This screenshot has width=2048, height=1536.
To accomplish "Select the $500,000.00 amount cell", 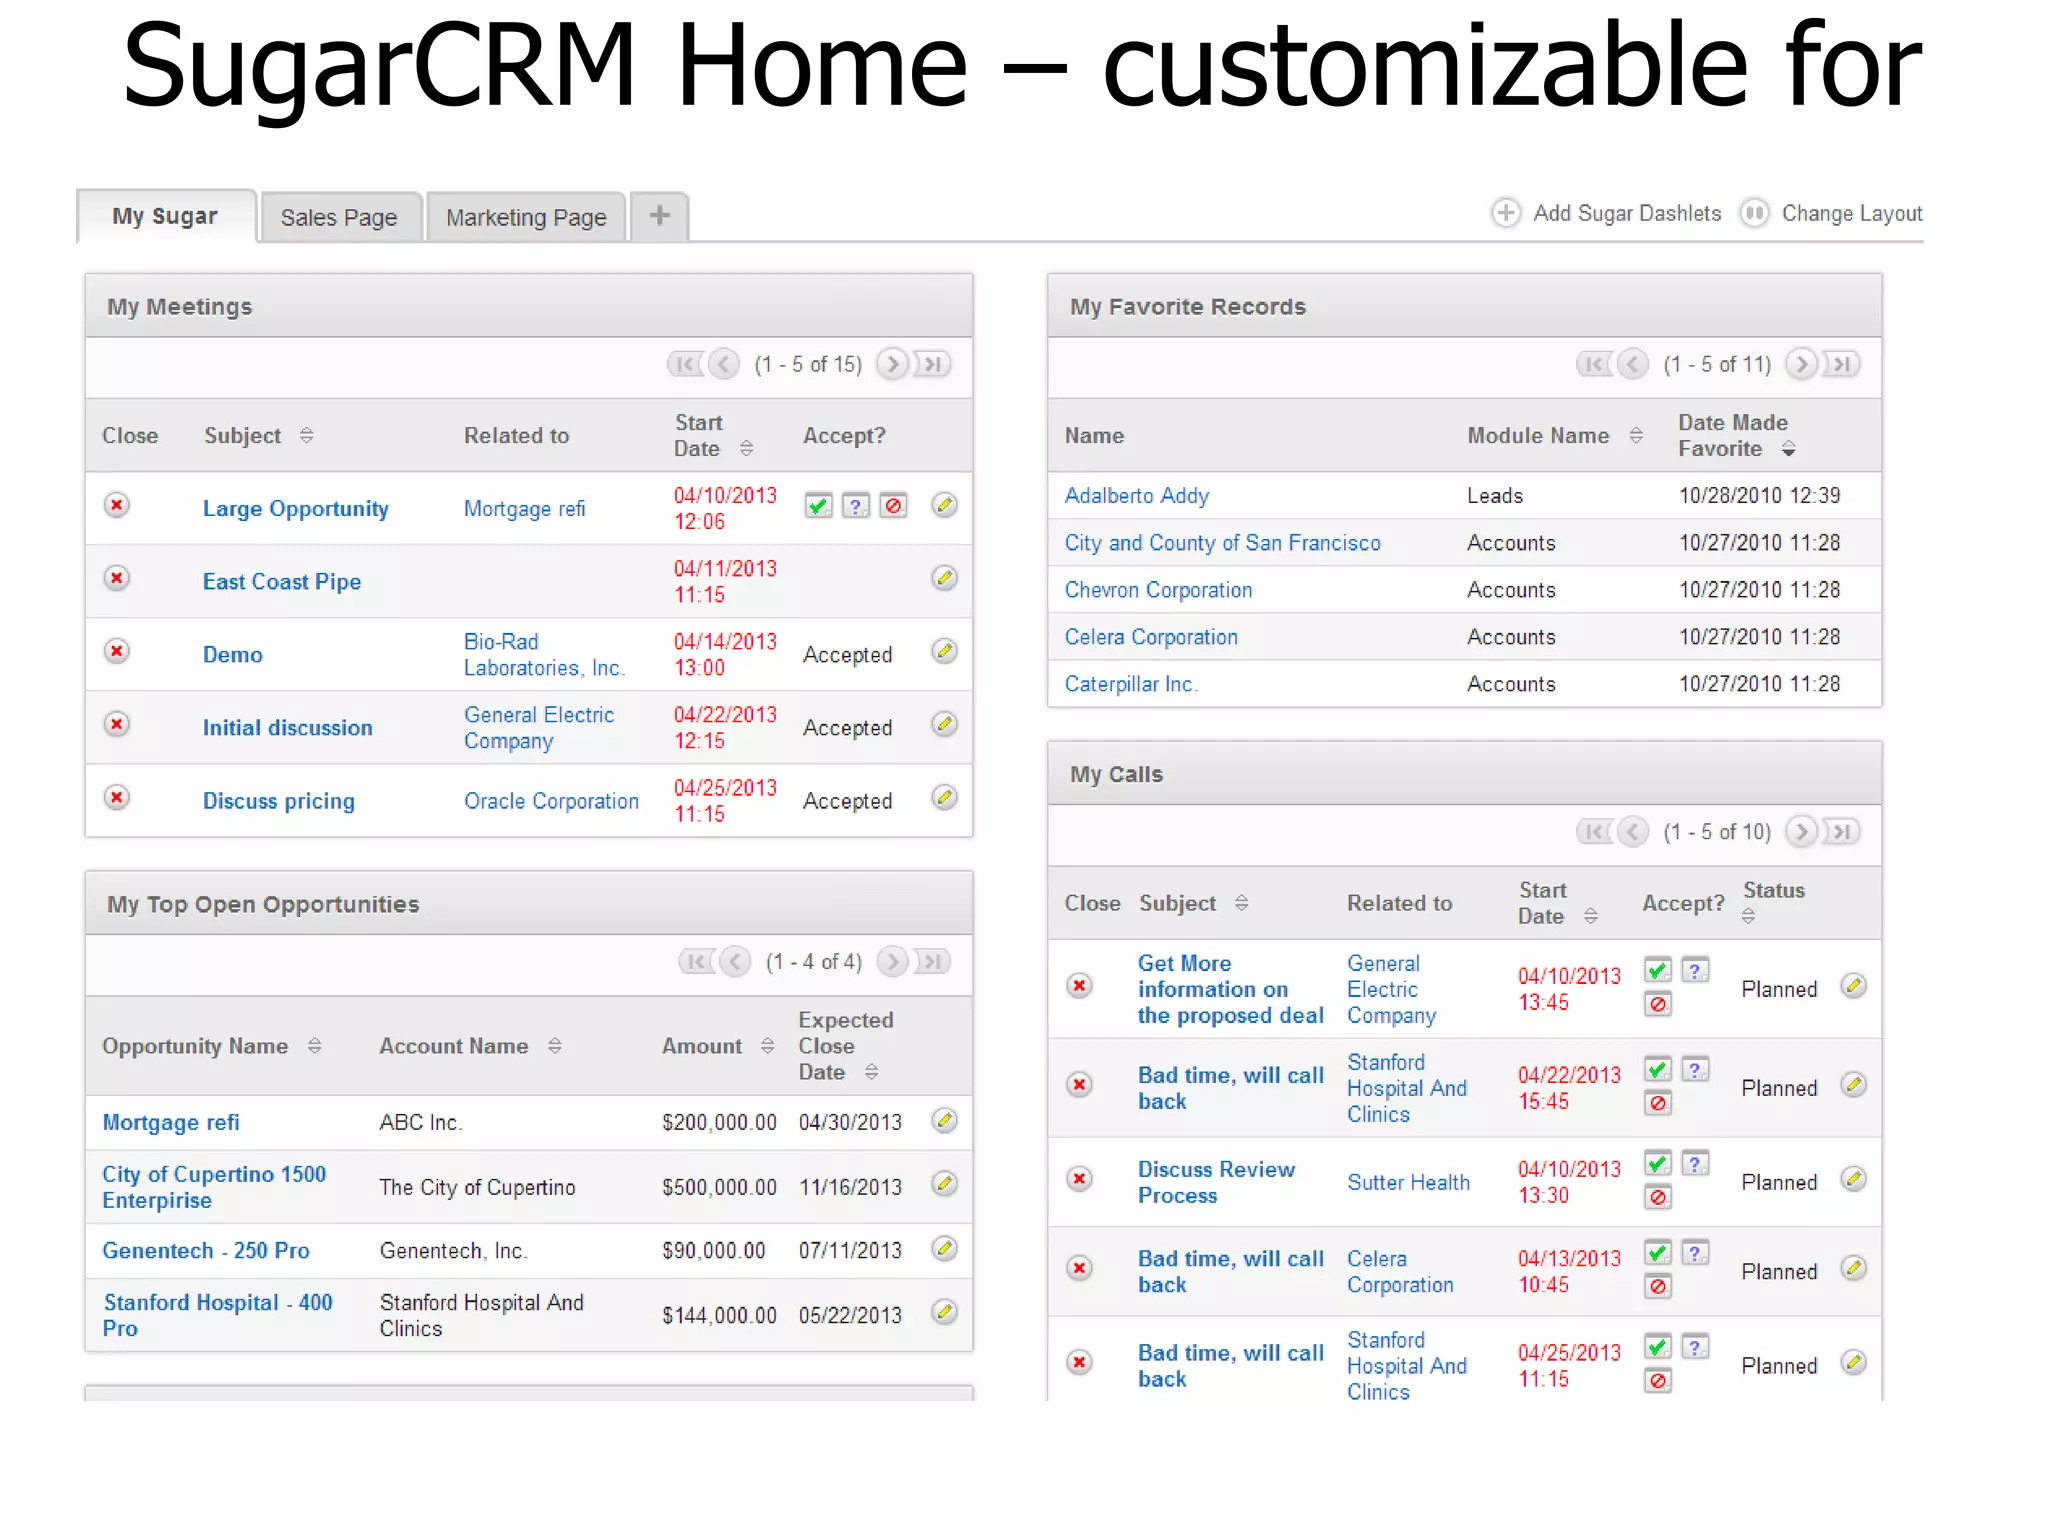I will tap(719, 1187).
